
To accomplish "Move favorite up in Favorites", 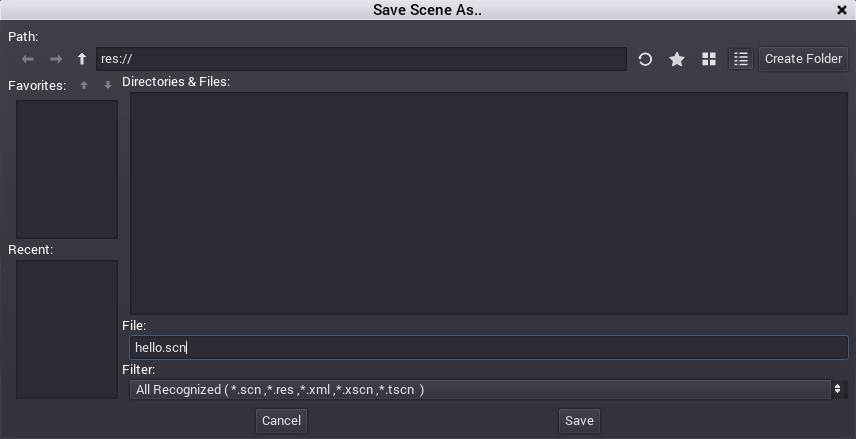I will pyautogui.click(x=85, y=85).
